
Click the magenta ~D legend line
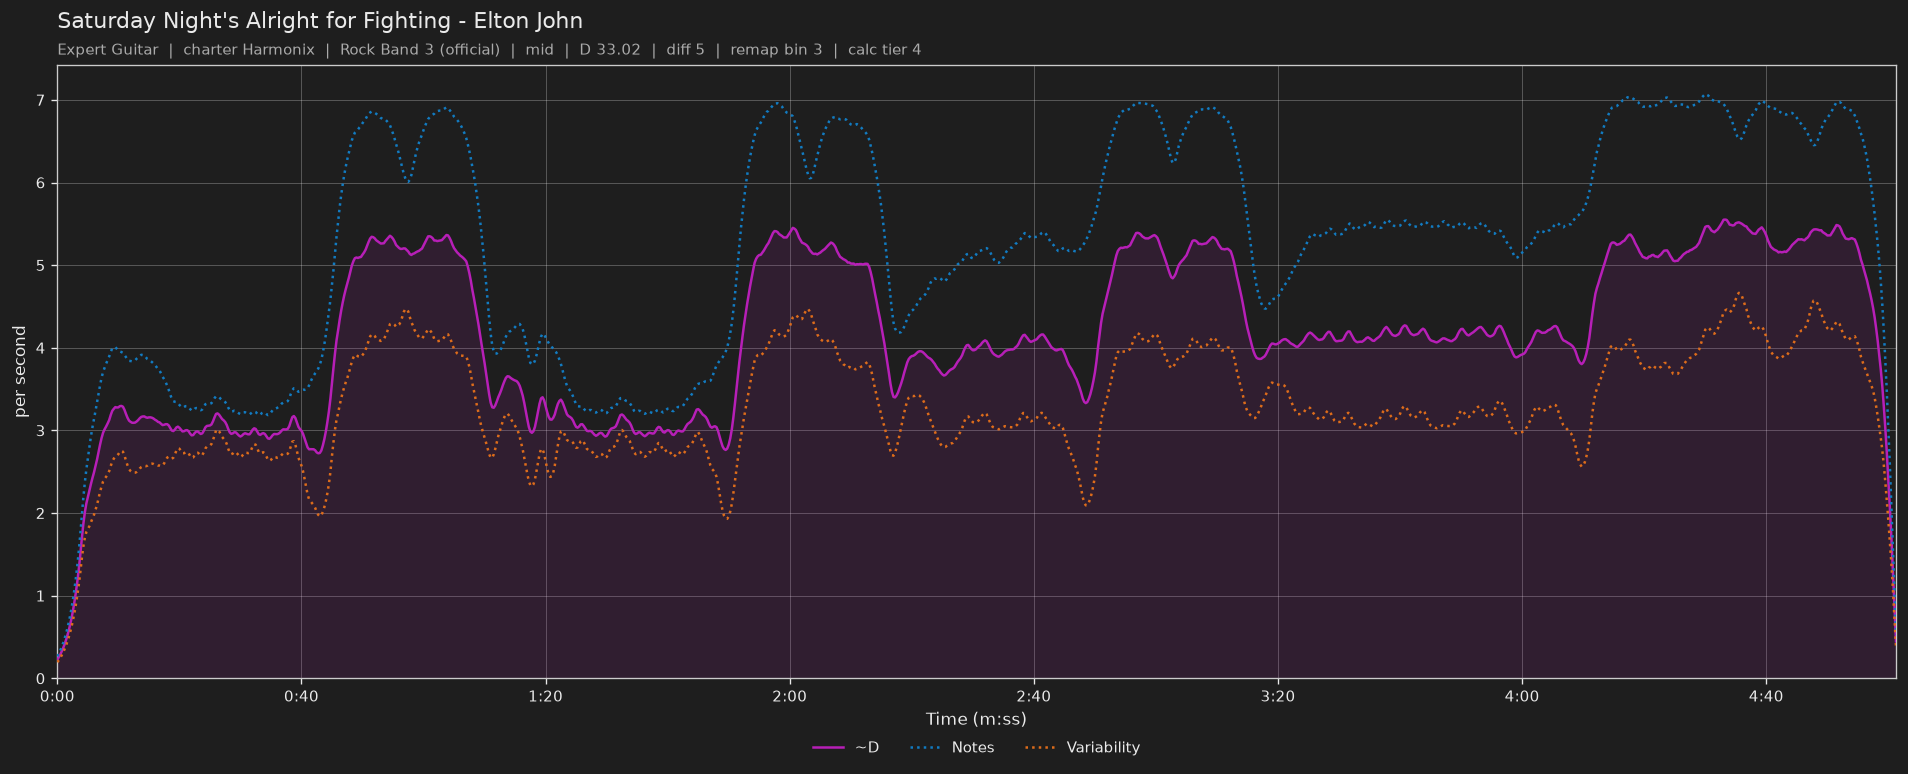pos(828,748)
